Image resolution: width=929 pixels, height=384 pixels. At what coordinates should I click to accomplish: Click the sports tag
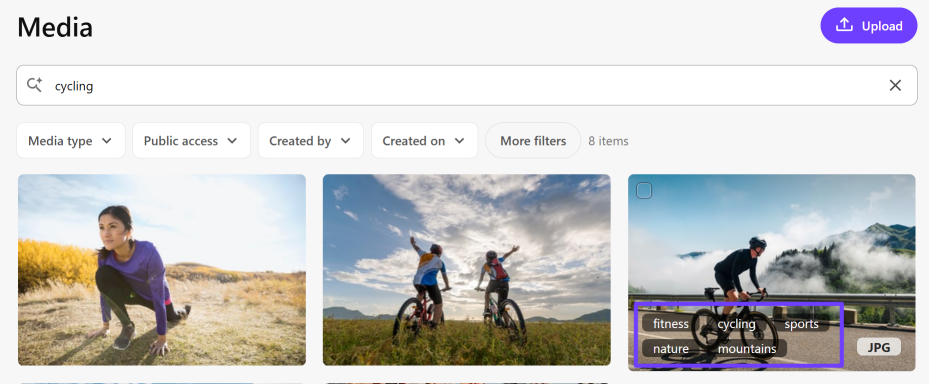pos(801,324)
